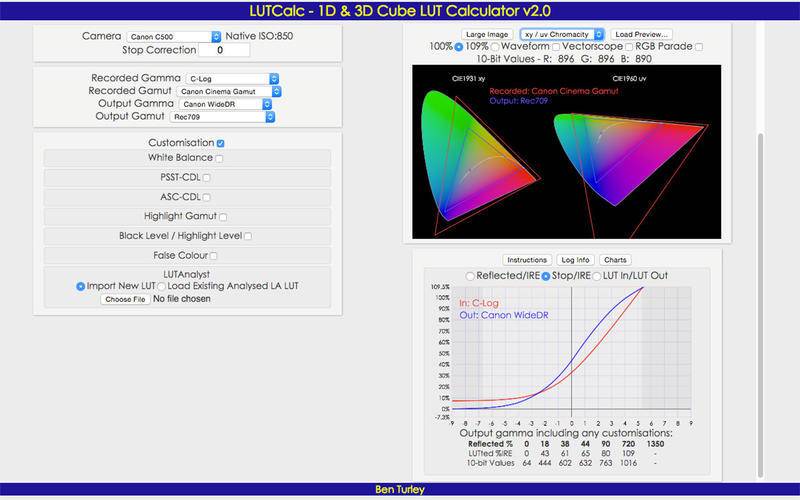The image size is (800, 500).
Task: Click the 10-Bit Values RGB readout
Action: point(564,59)
